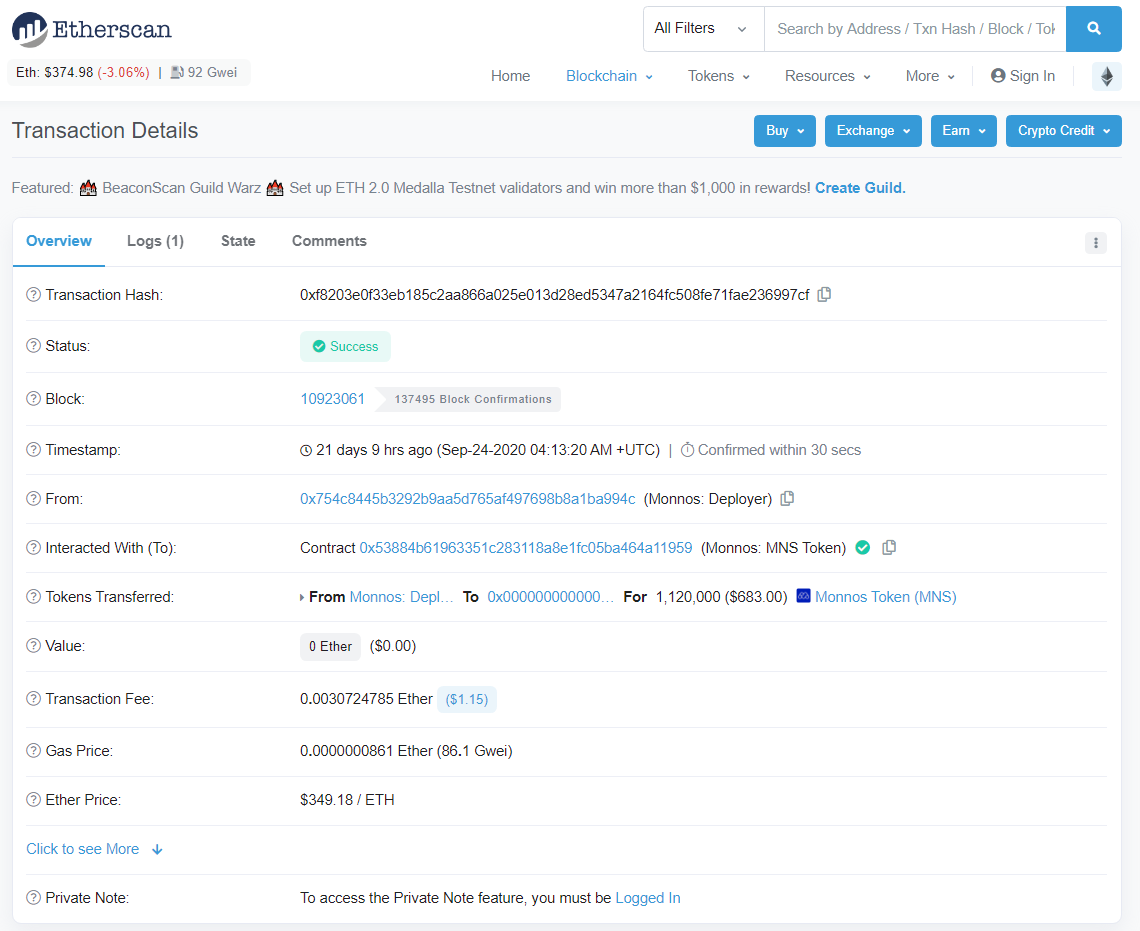This screenshot has height=931, width=1140.
Task: Expand Click to see More
Action: pyautogui.click(x=95, y=849)
